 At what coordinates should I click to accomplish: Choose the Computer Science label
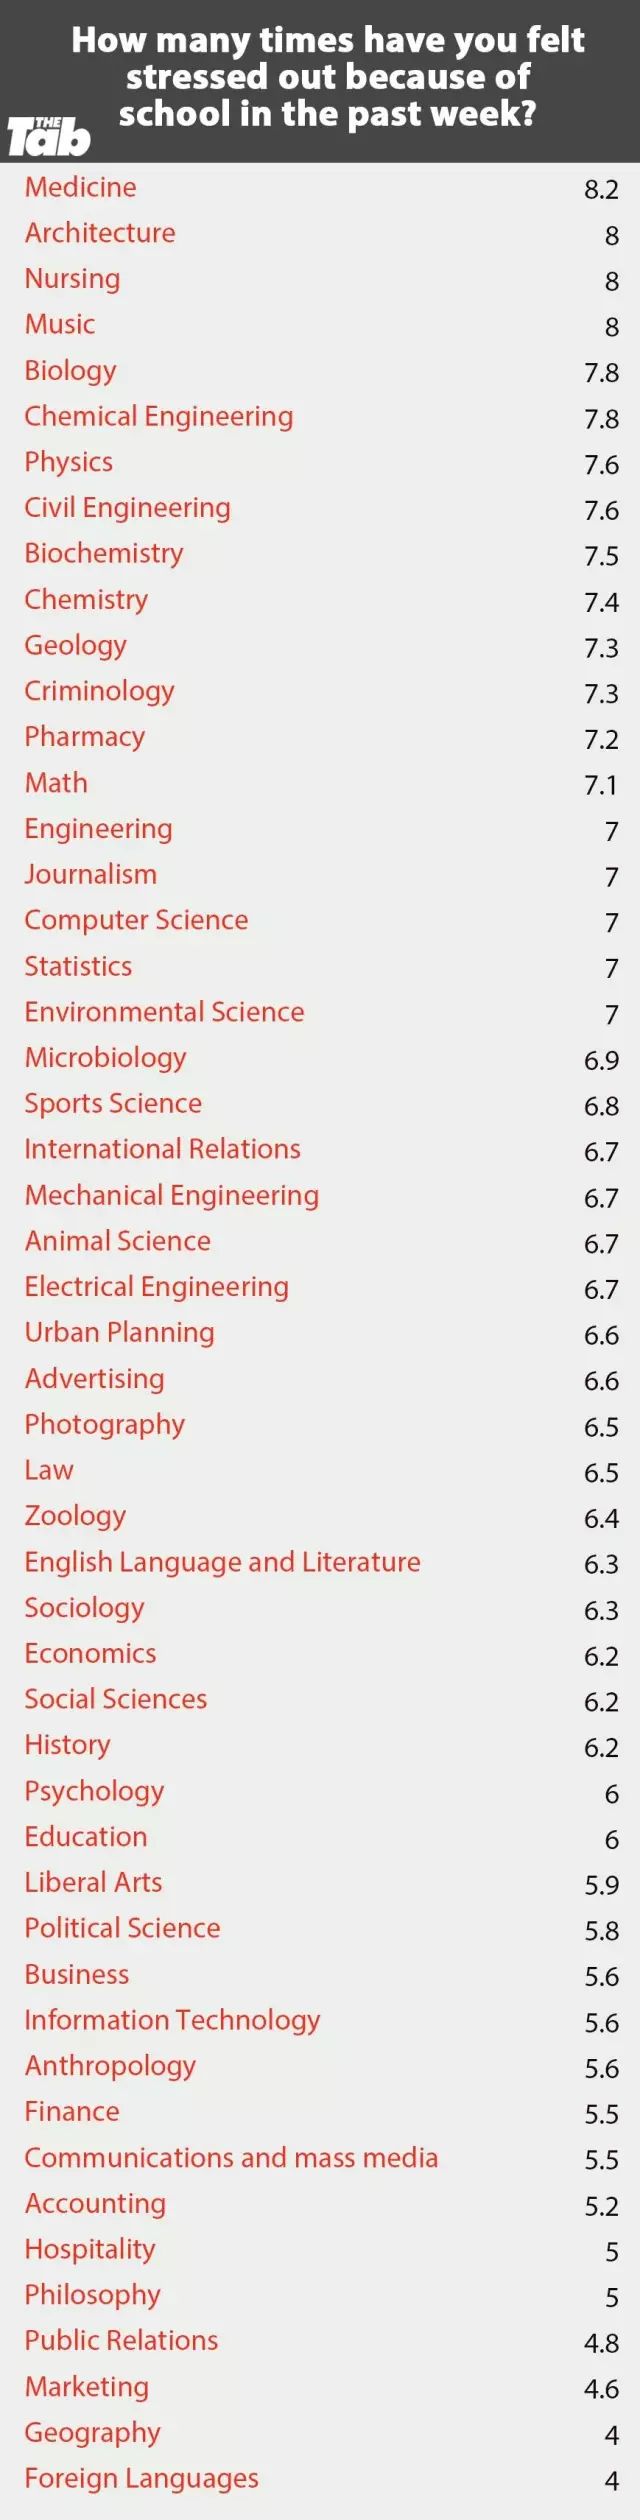[136, 920]
